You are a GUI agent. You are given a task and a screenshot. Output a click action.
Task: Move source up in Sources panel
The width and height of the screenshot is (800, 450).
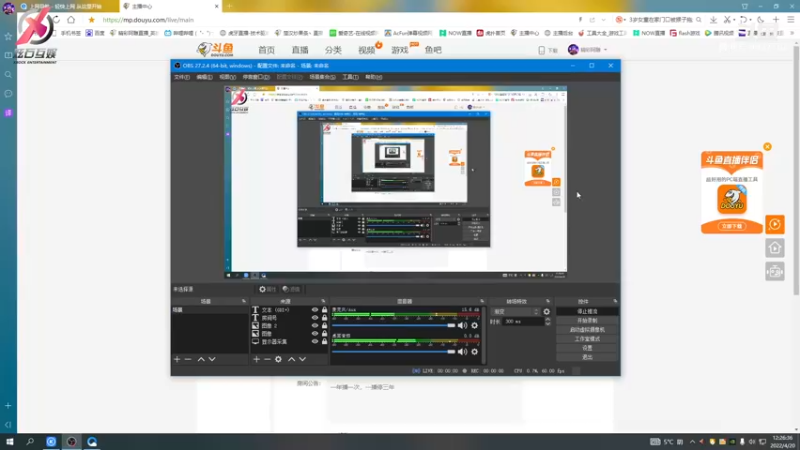(291, 359)
